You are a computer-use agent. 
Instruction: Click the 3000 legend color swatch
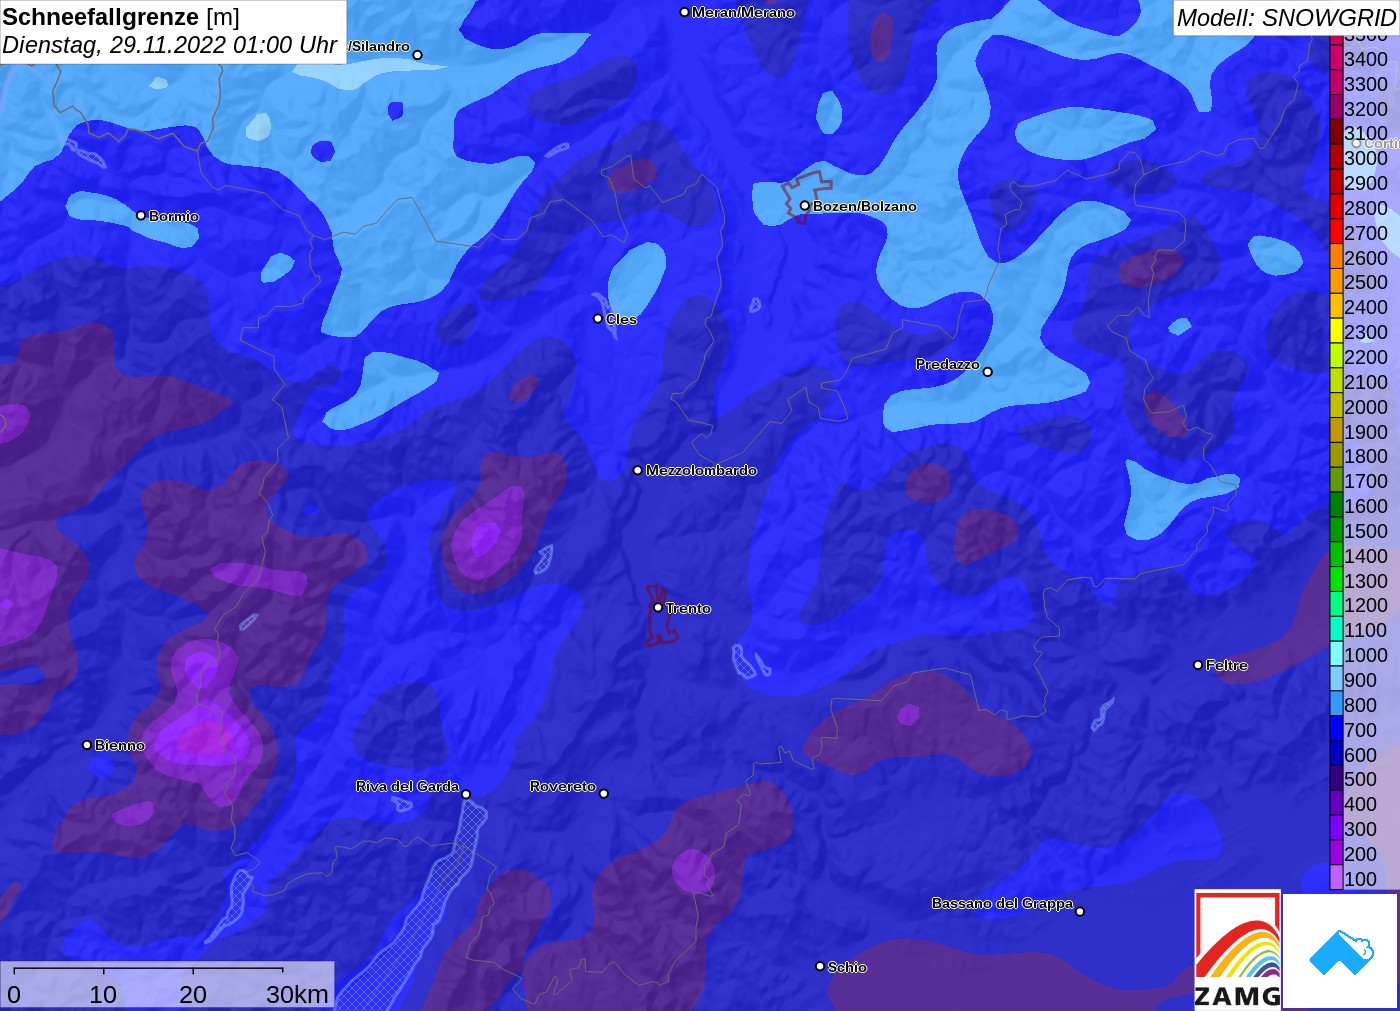pyautogui.click(x=1336, y=158)
